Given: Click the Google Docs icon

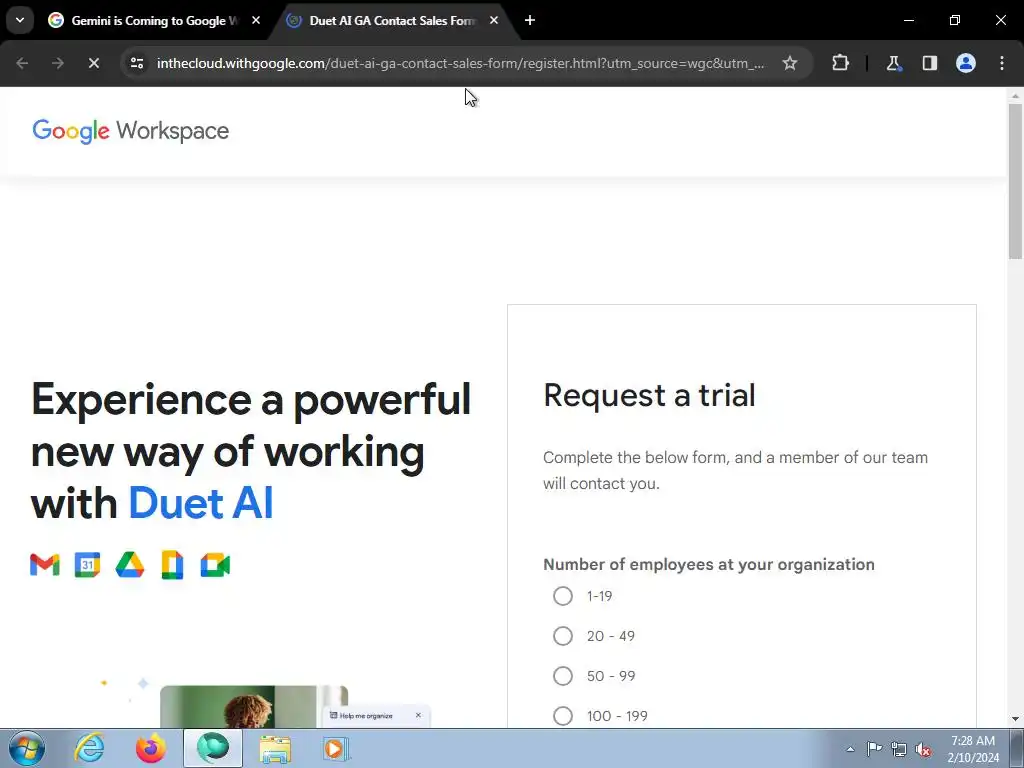Looking at the screenshot, I should coord(172,566).
